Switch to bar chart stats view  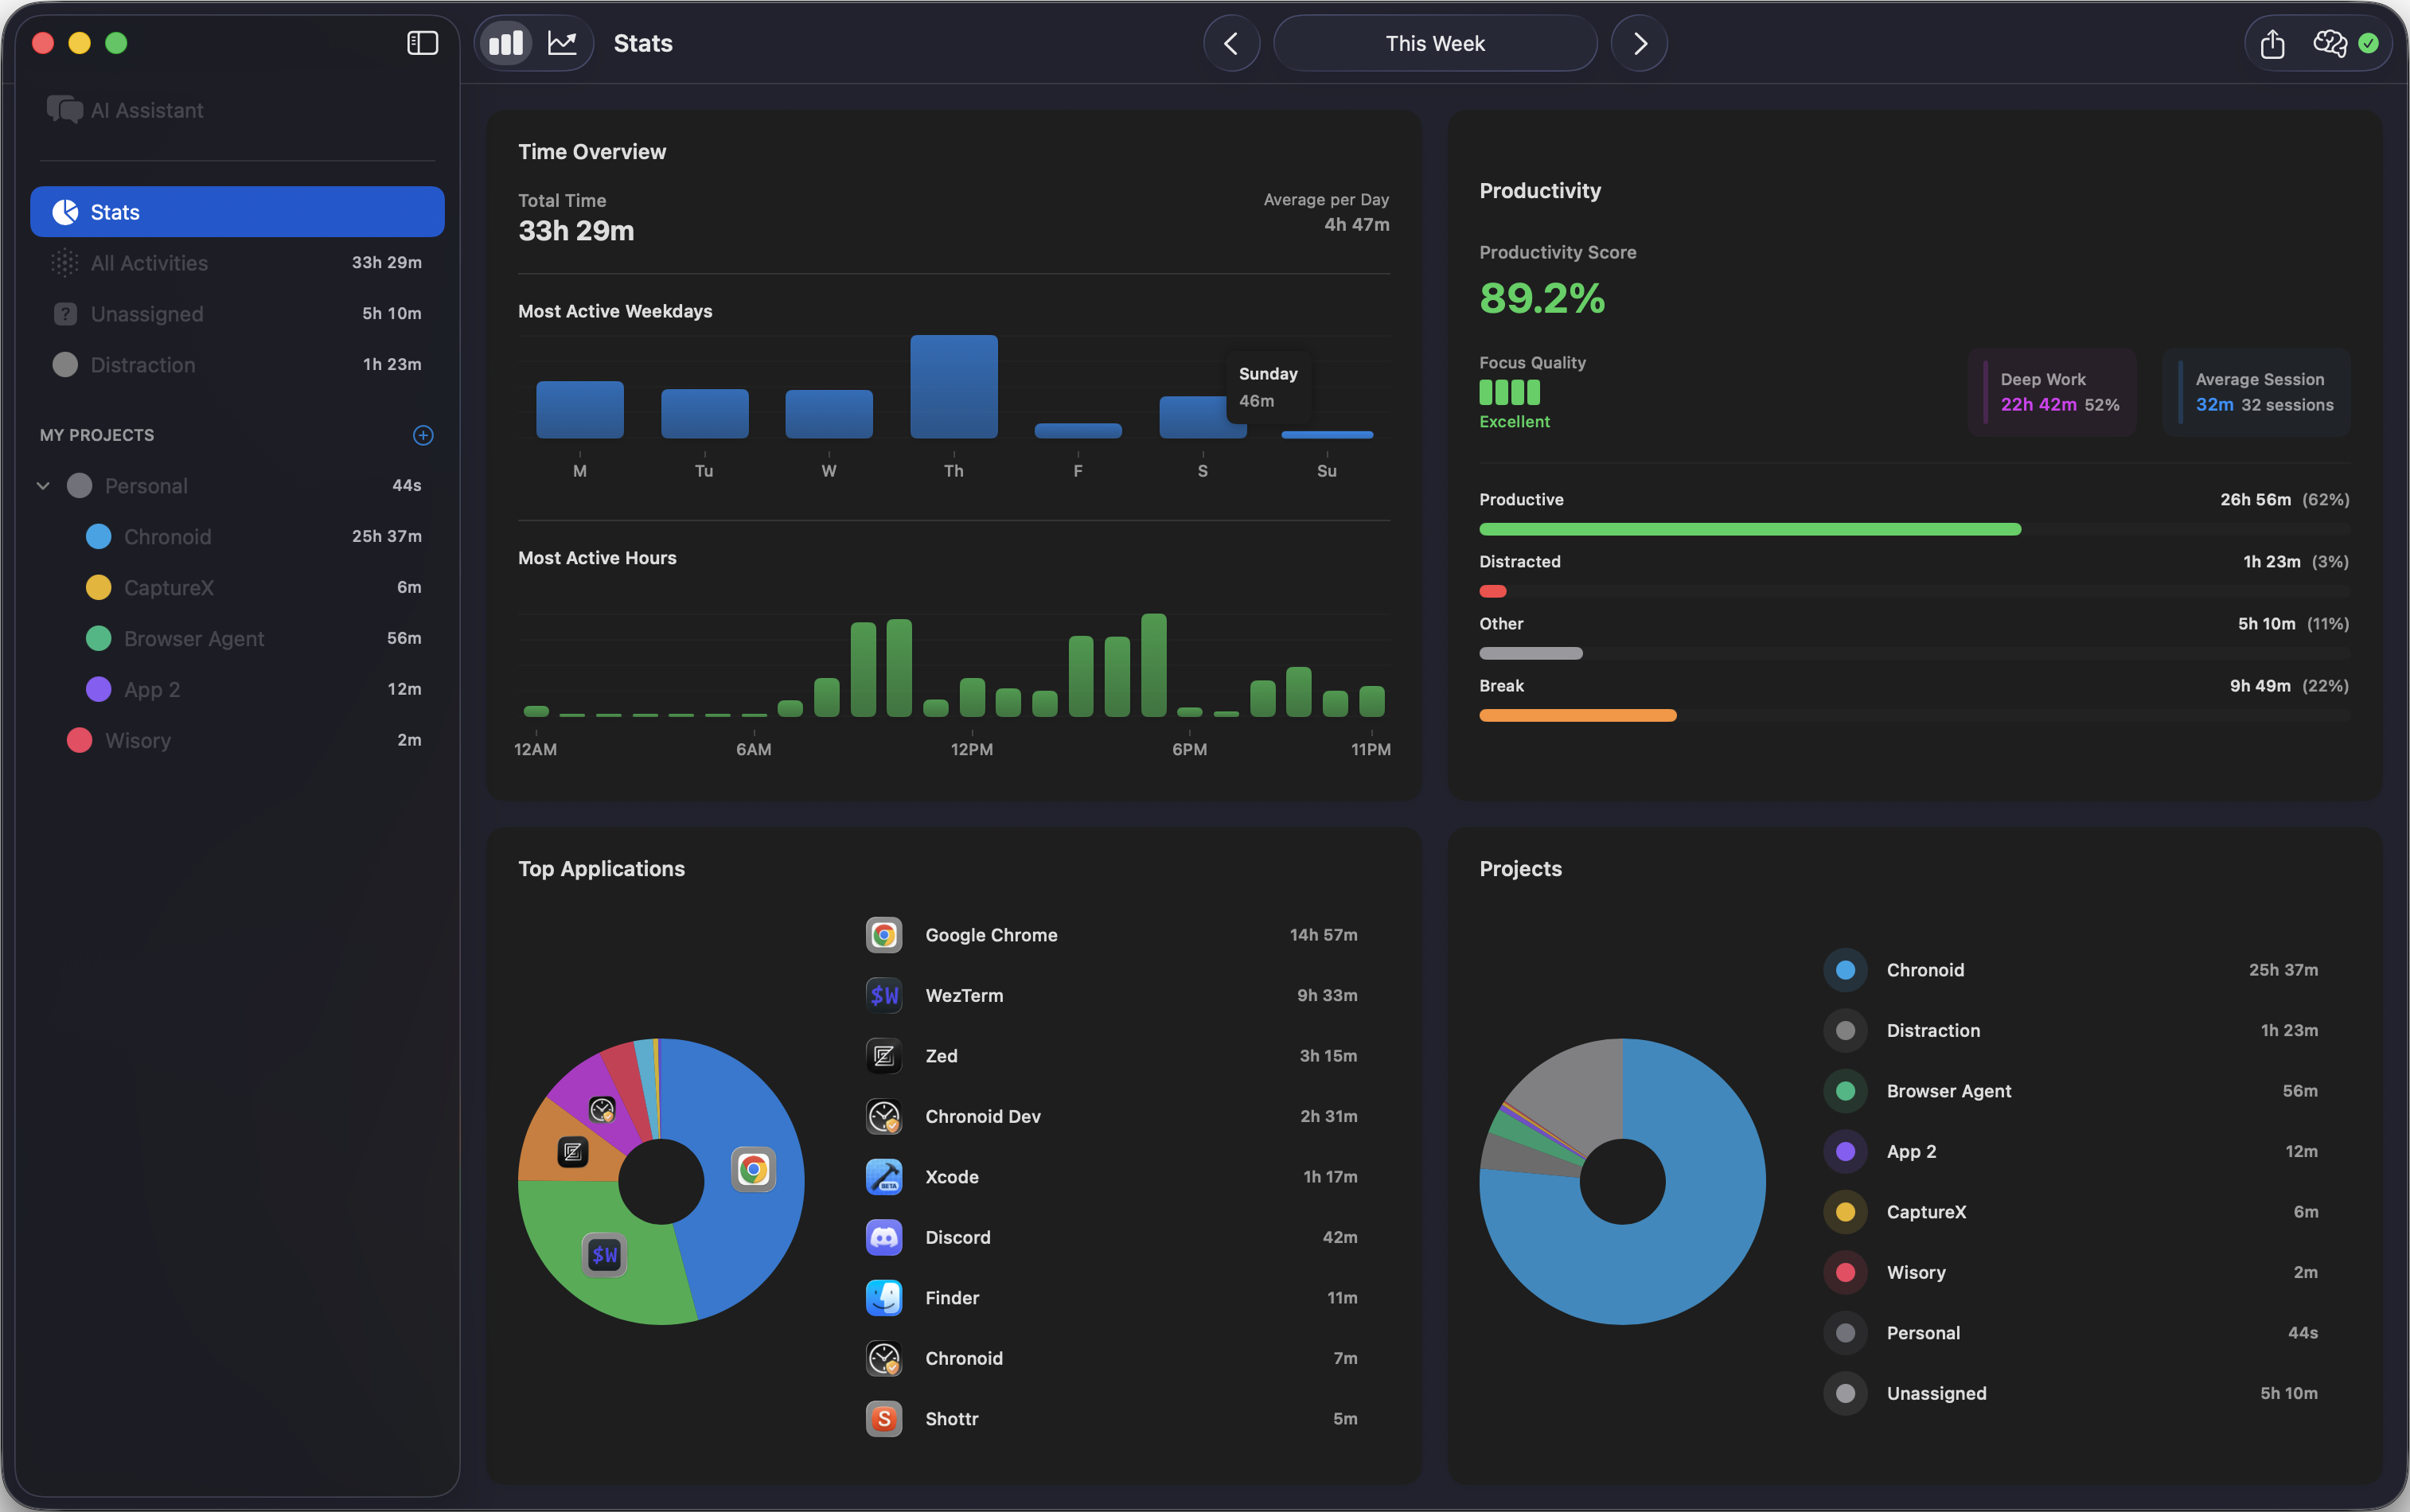coord(505,43)
